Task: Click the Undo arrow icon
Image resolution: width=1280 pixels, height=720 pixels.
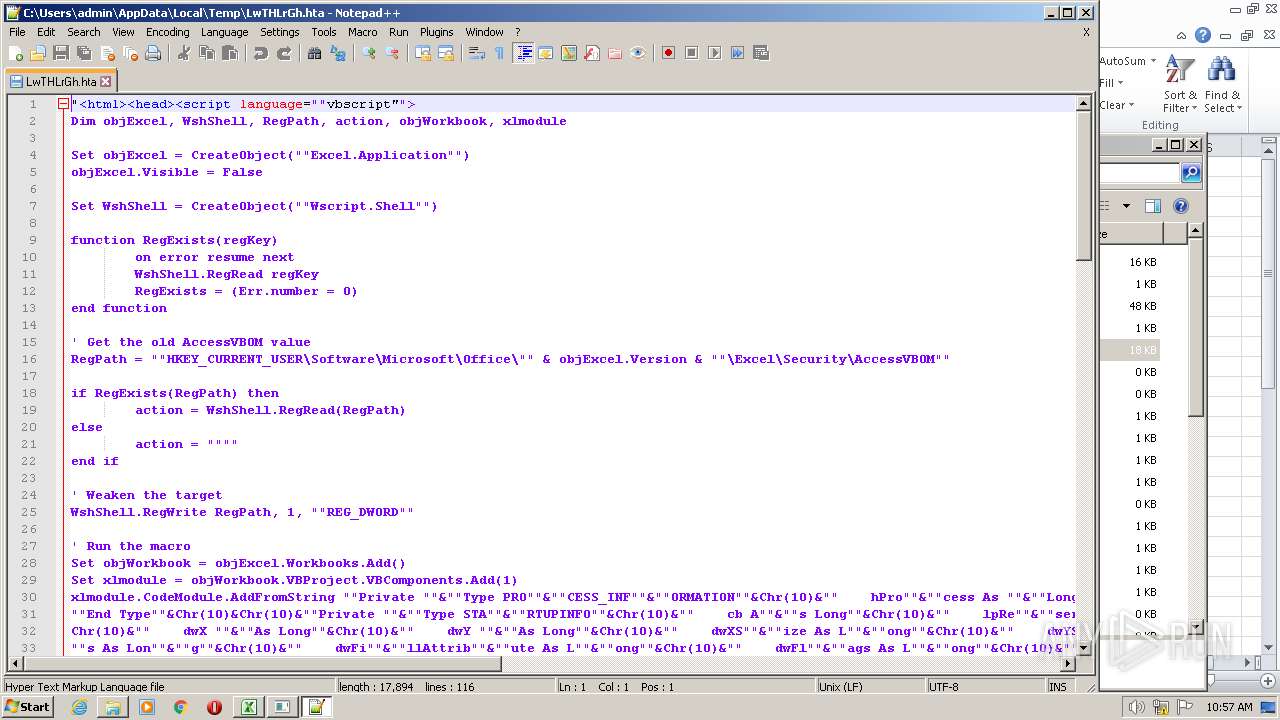Action: pos(261,53)
